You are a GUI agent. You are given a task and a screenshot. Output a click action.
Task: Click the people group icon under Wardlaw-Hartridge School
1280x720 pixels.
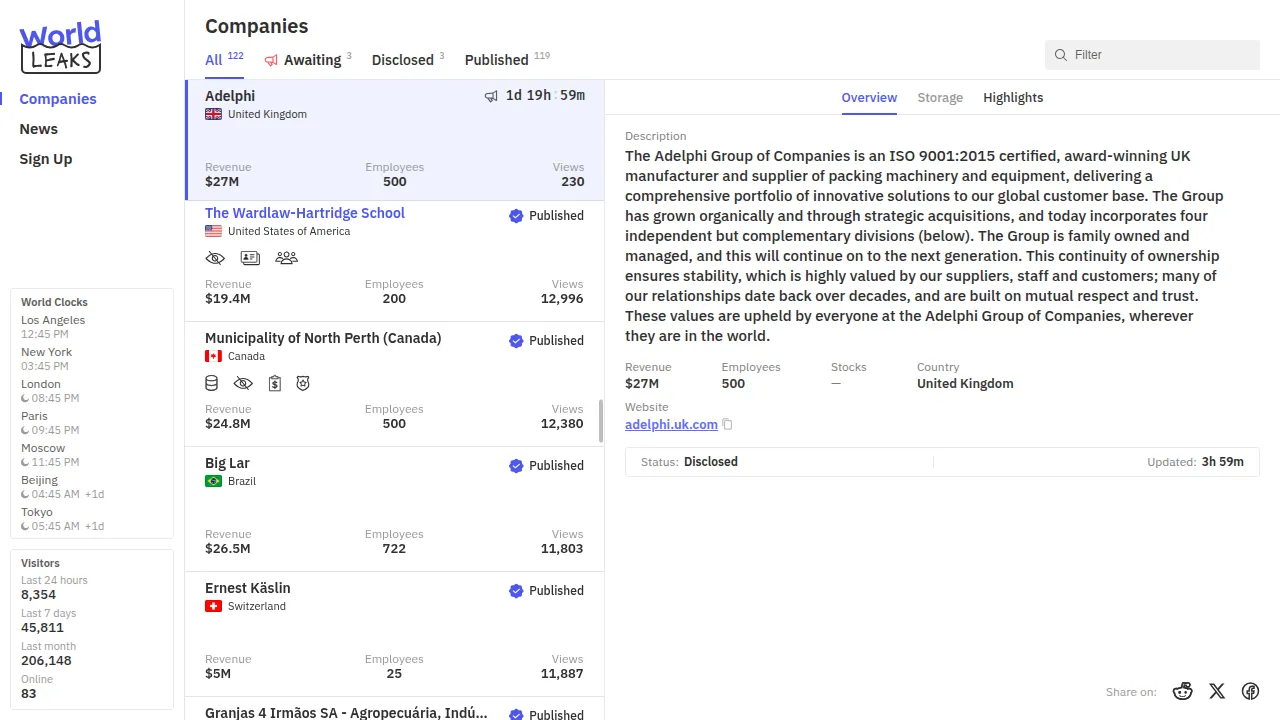pos(286,258)
